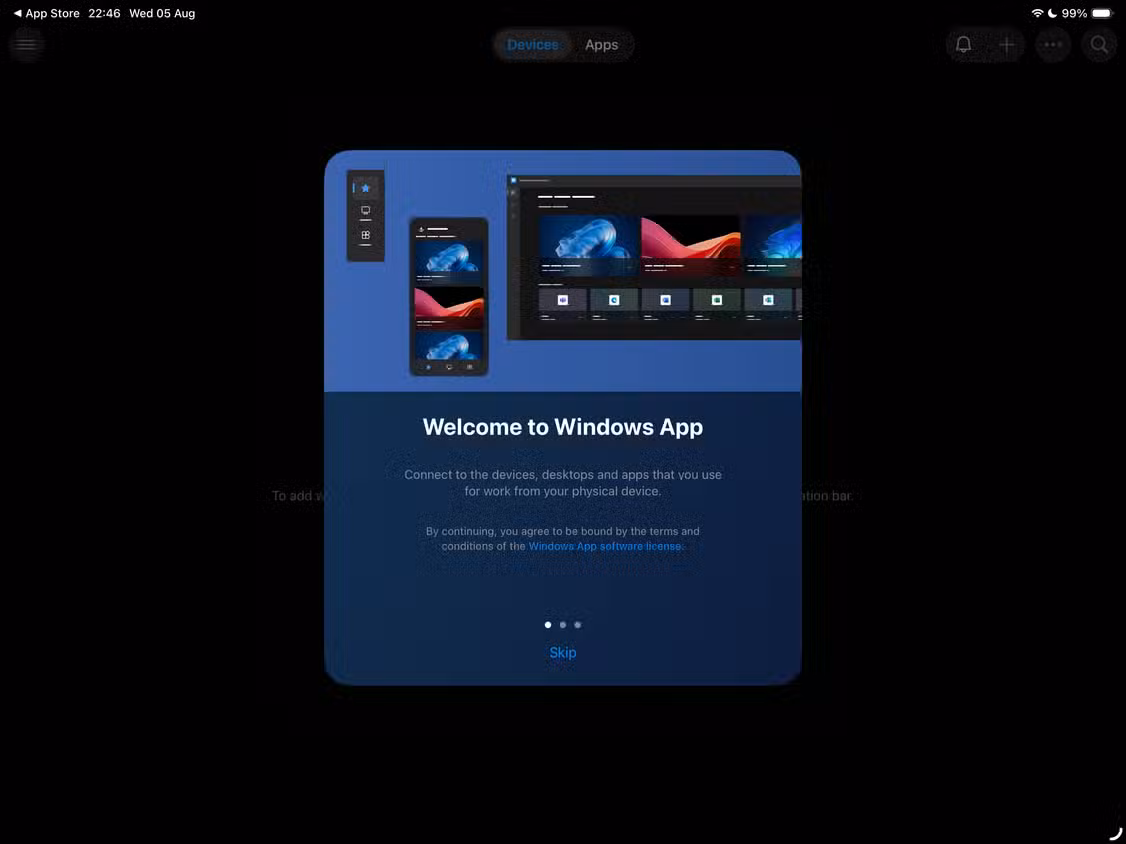Switch to the Devices tab
The height and width of the screenshot is (844, 1126).
[532, 45]
